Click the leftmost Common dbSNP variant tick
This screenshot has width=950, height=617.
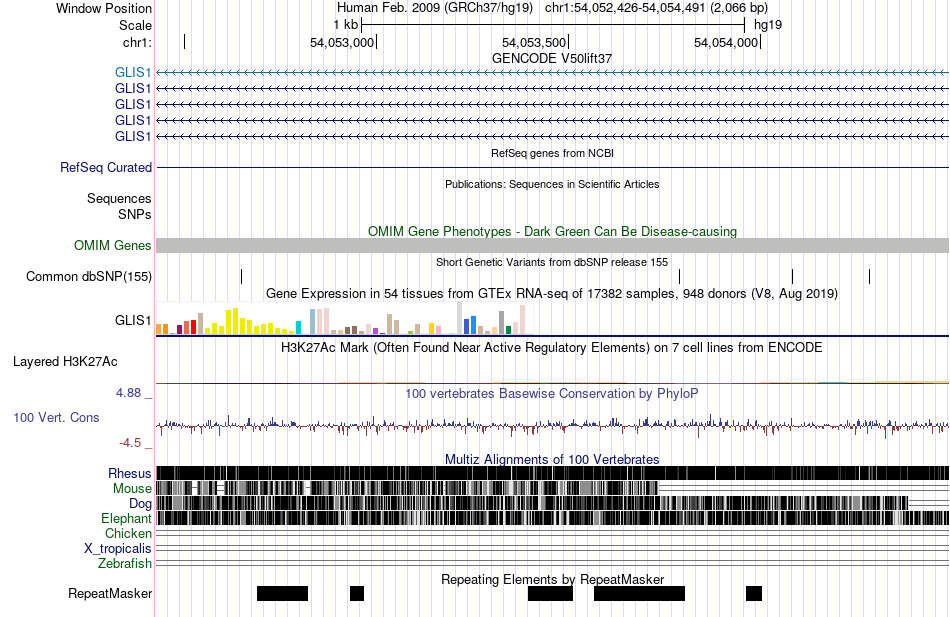click(x=241, y=276)
